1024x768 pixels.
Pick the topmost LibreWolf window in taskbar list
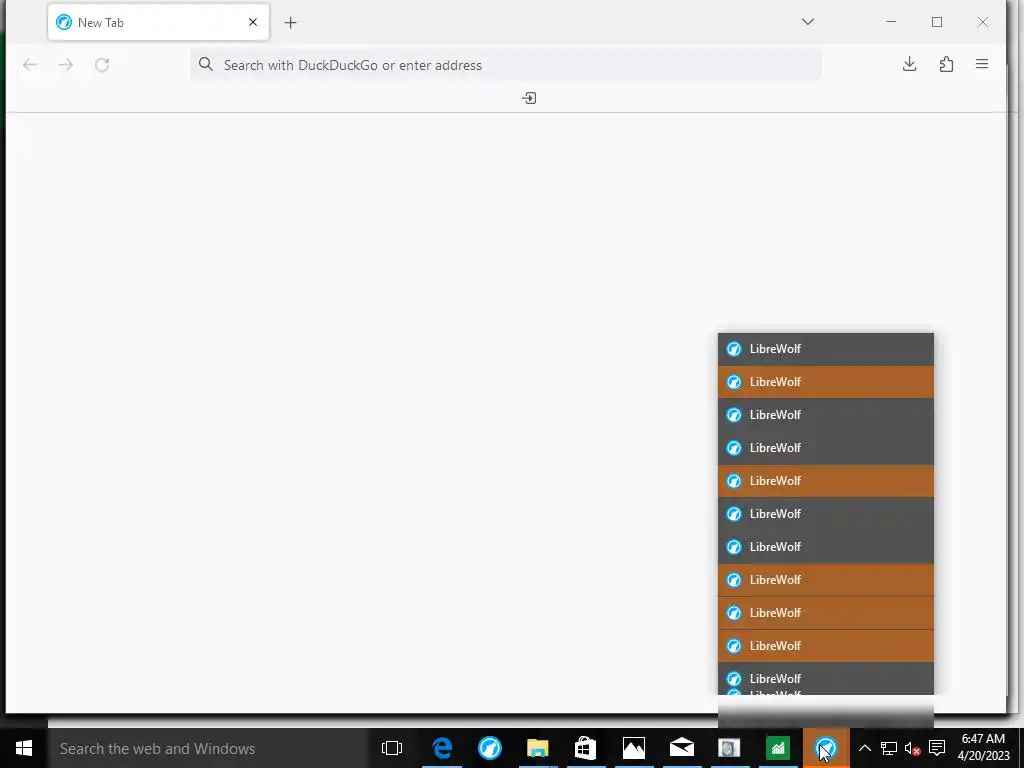[825, 349]
